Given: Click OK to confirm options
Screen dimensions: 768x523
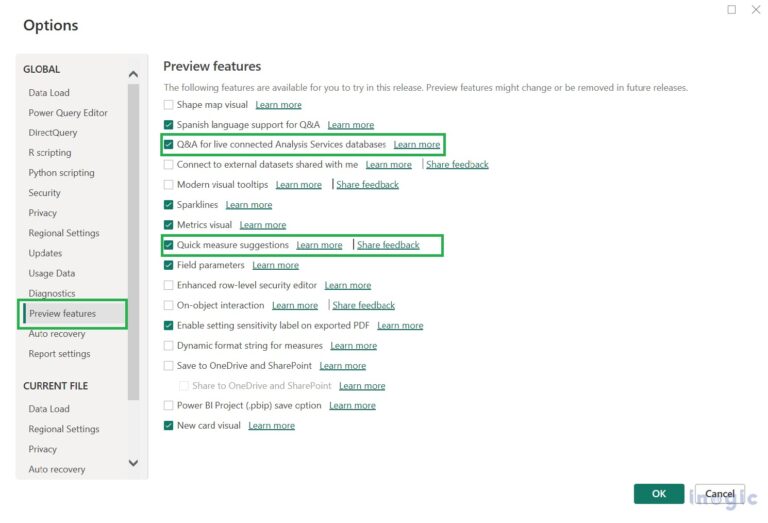Looking at the screenshot, I should [659, 494].
